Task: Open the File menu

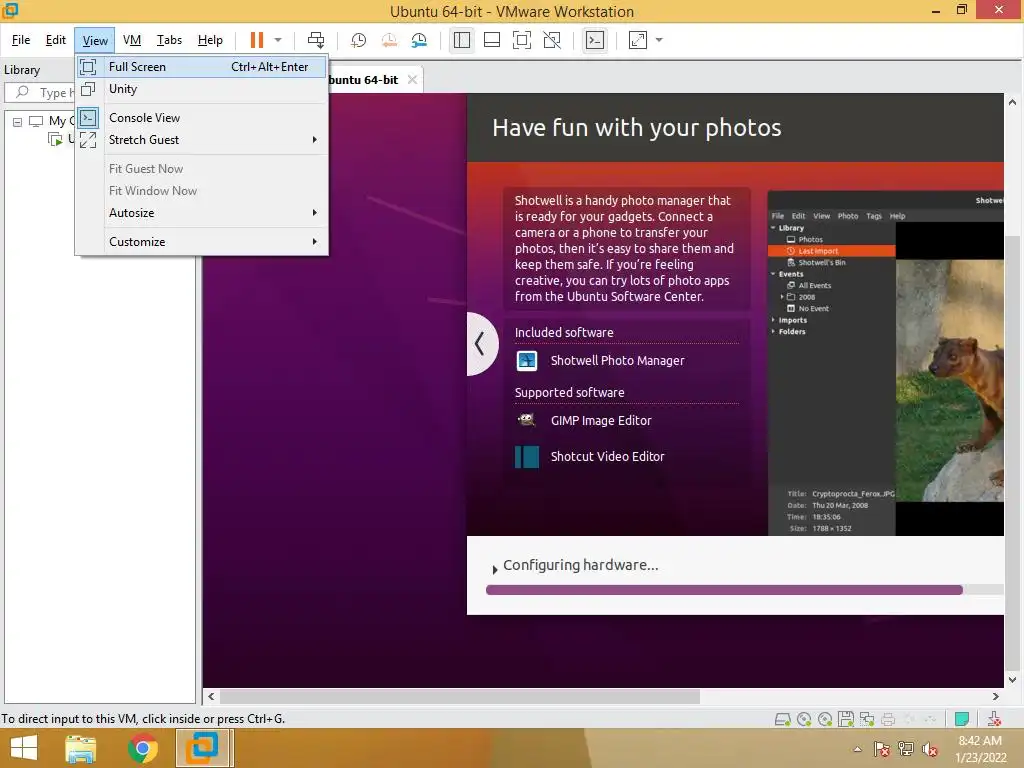Action: click(21, 40)
